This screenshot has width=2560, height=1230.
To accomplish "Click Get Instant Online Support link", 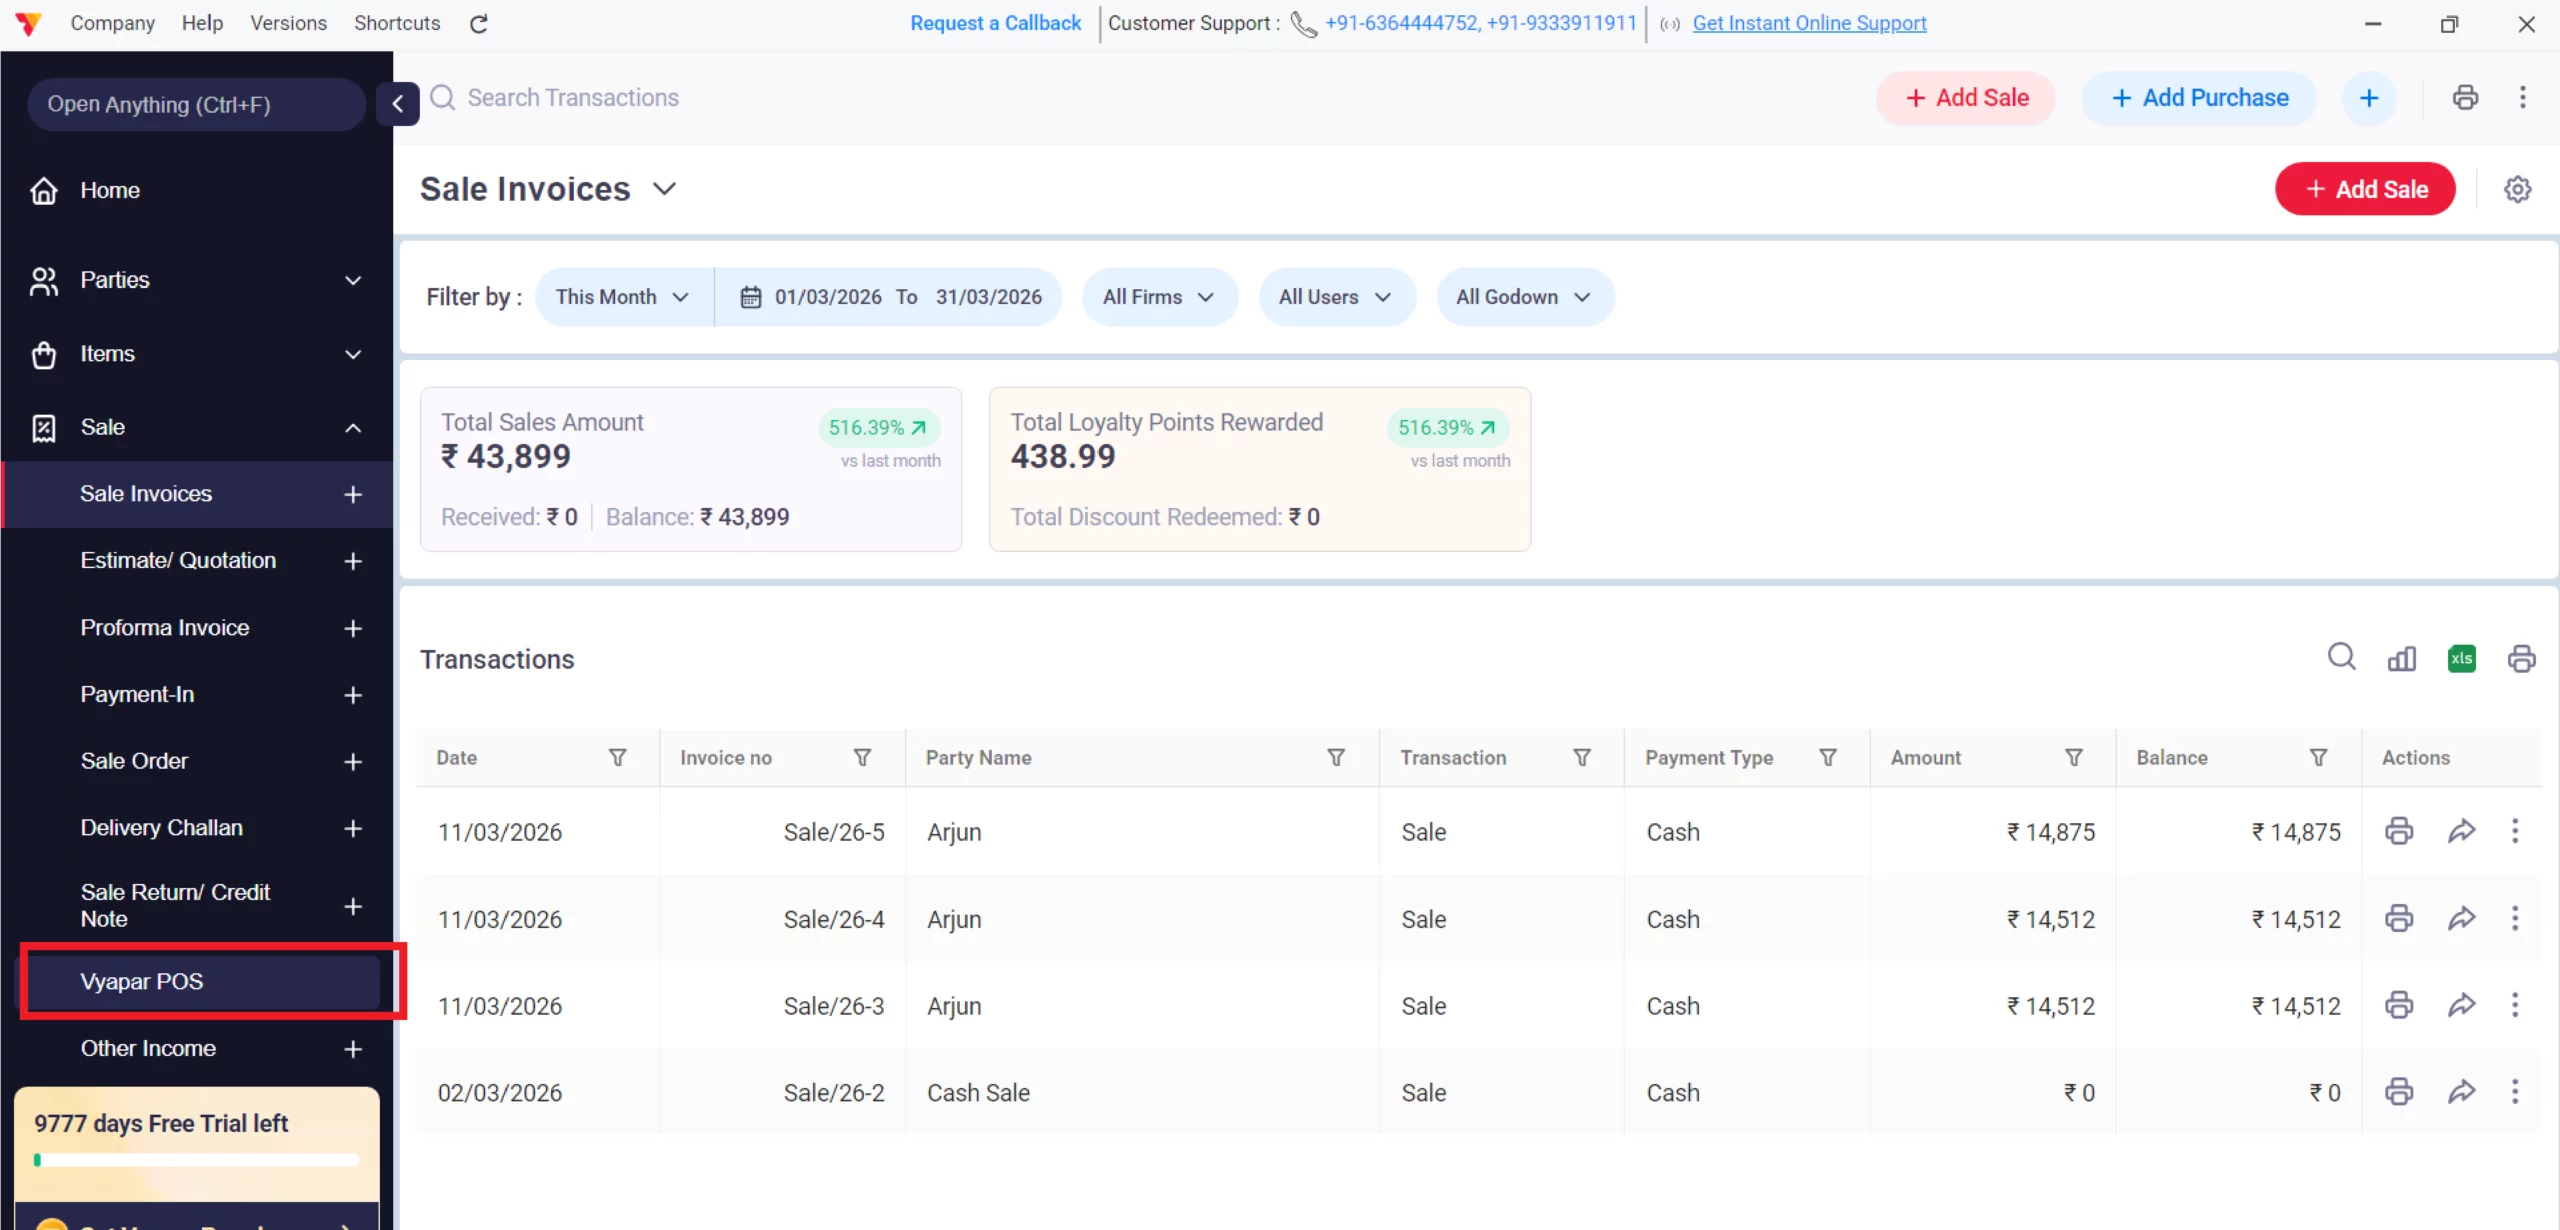I will click(1809, 23).
